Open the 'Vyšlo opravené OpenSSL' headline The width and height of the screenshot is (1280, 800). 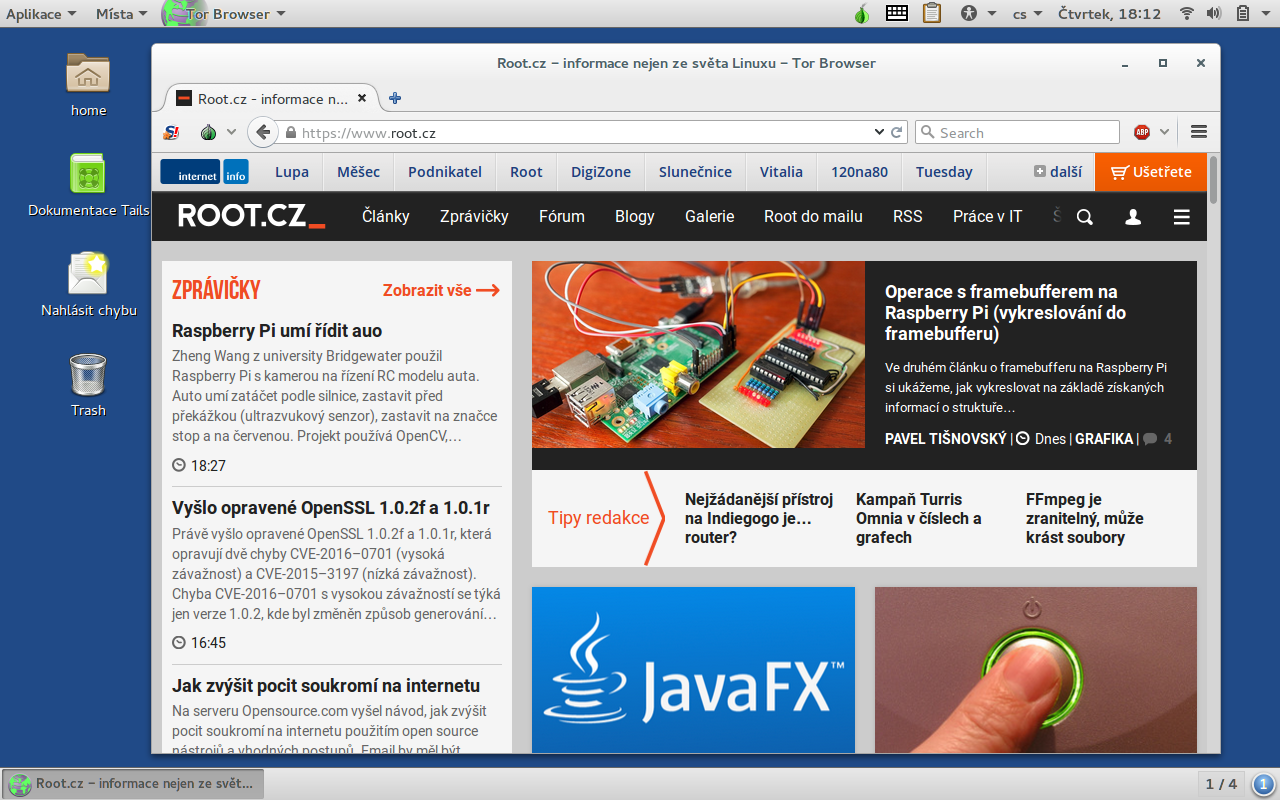pos(331,507)
